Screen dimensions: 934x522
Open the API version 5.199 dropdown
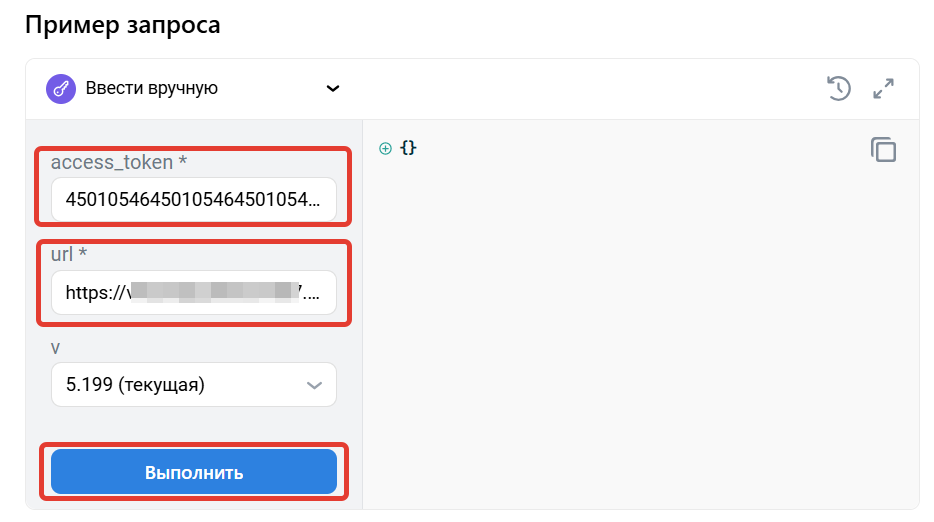193,385
